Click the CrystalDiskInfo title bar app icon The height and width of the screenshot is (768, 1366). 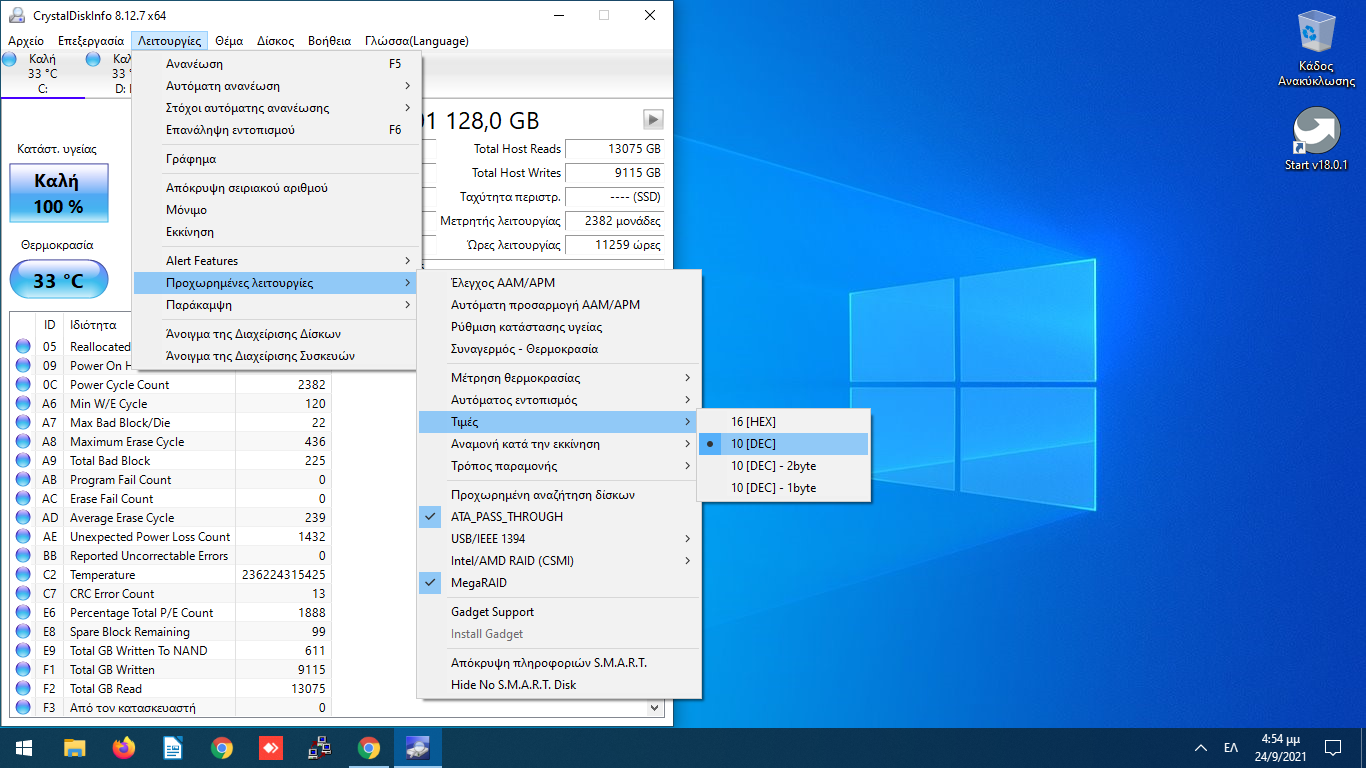pos(17,15)
